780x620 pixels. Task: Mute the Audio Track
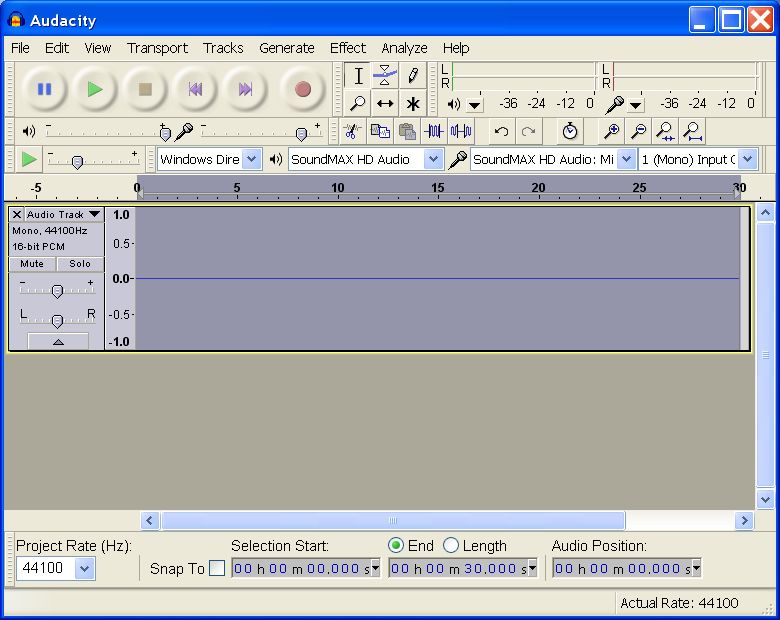point(32,264)
